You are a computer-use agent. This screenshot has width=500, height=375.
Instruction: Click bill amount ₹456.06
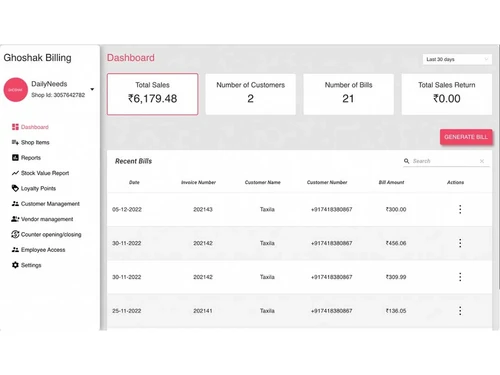(396, 243)
